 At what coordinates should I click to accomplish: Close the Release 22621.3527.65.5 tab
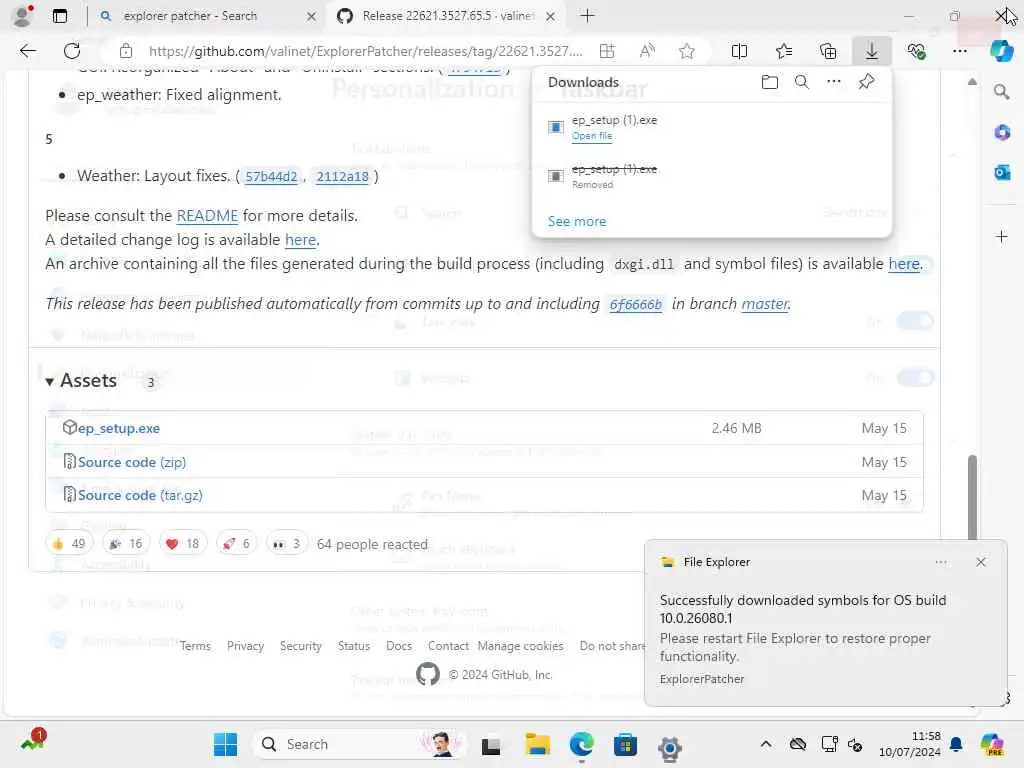(551, 16)
